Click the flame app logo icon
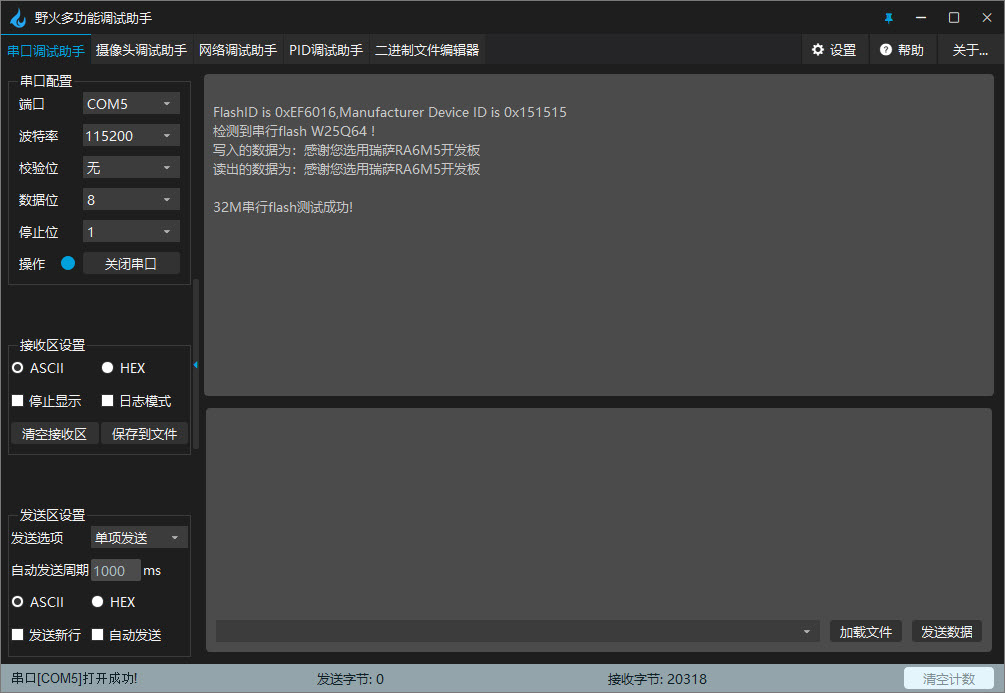This screenshot has width=1005, height=693. pos(17,18)
